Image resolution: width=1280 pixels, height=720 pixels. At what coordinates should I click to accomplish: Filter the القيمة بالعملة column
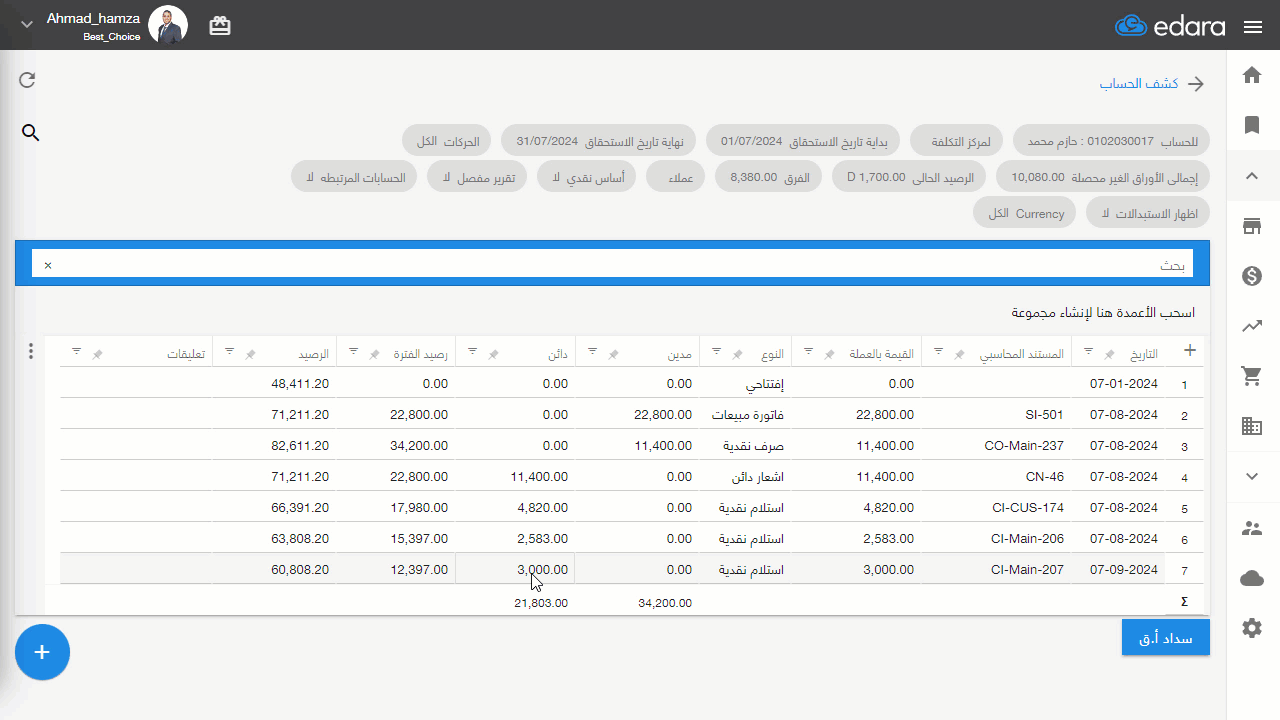[x=810, y=351]
